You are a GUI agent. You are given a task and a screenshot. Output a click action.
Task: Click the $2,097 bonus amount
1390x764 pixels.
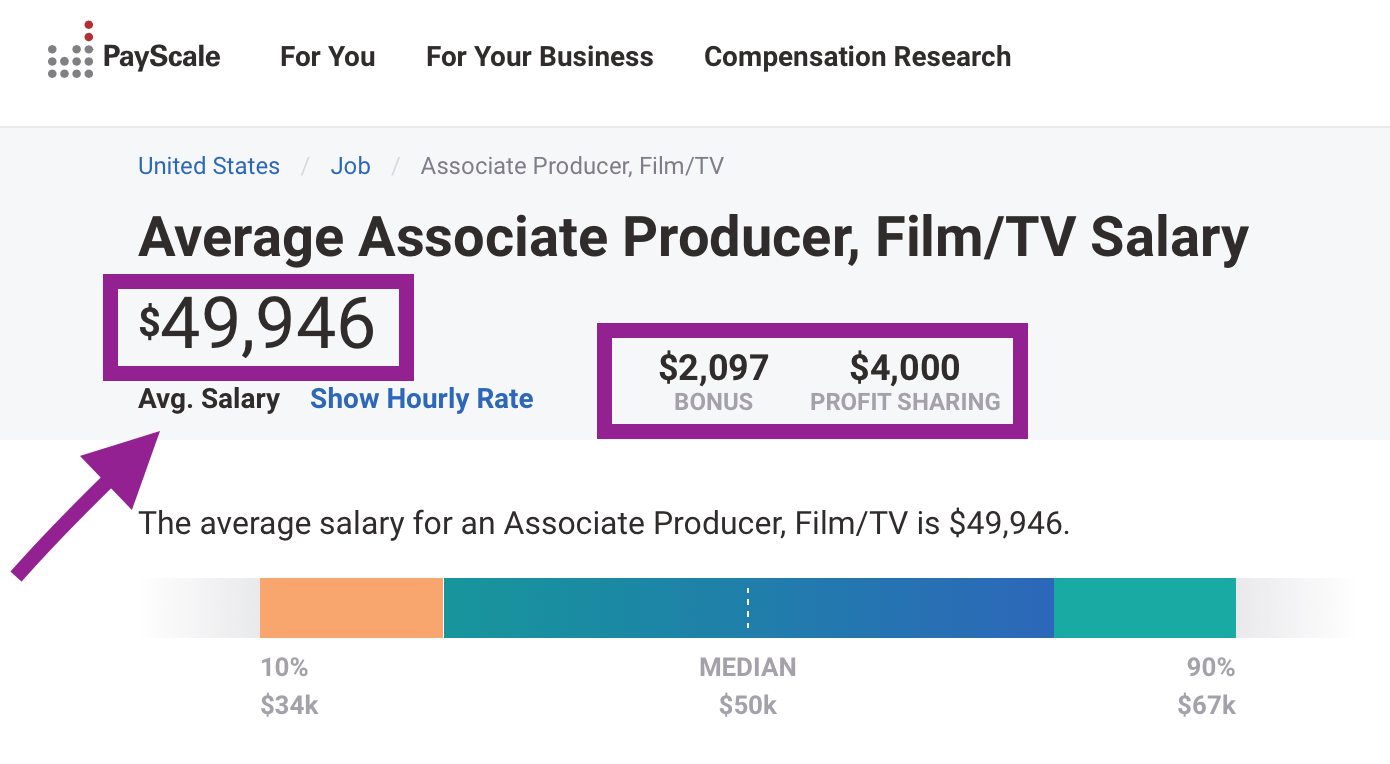713,368
